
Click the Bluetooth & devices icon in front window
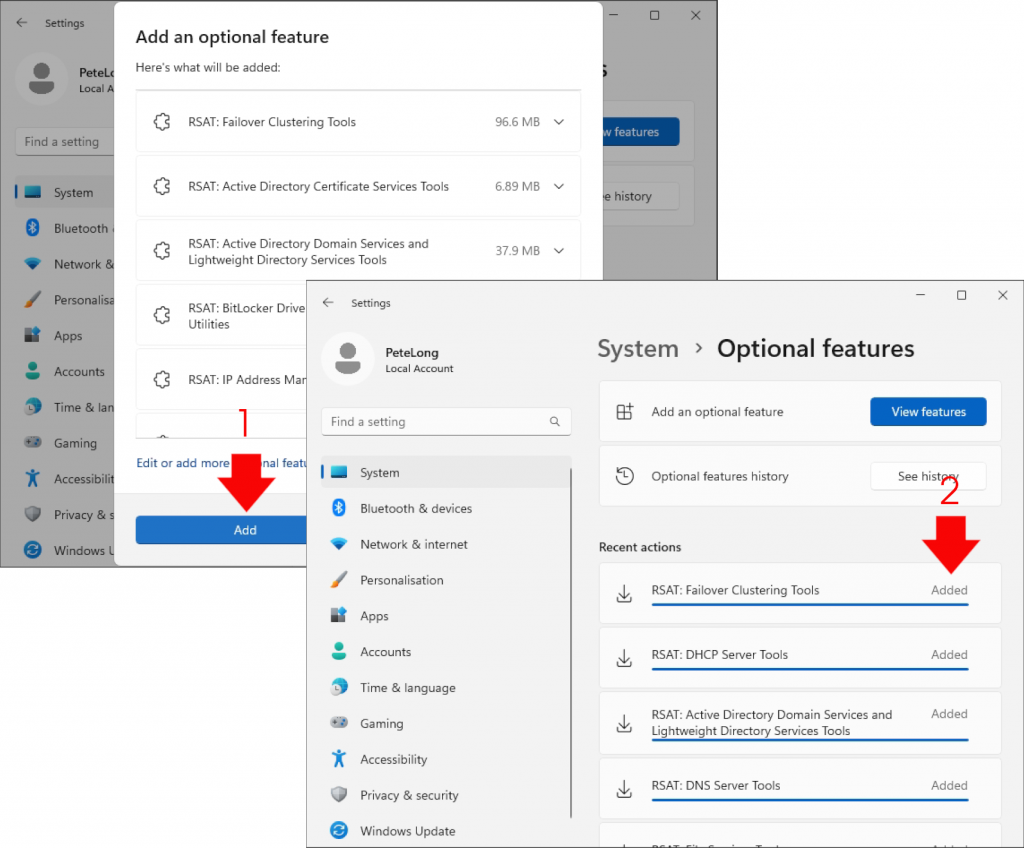coord(339,508)
